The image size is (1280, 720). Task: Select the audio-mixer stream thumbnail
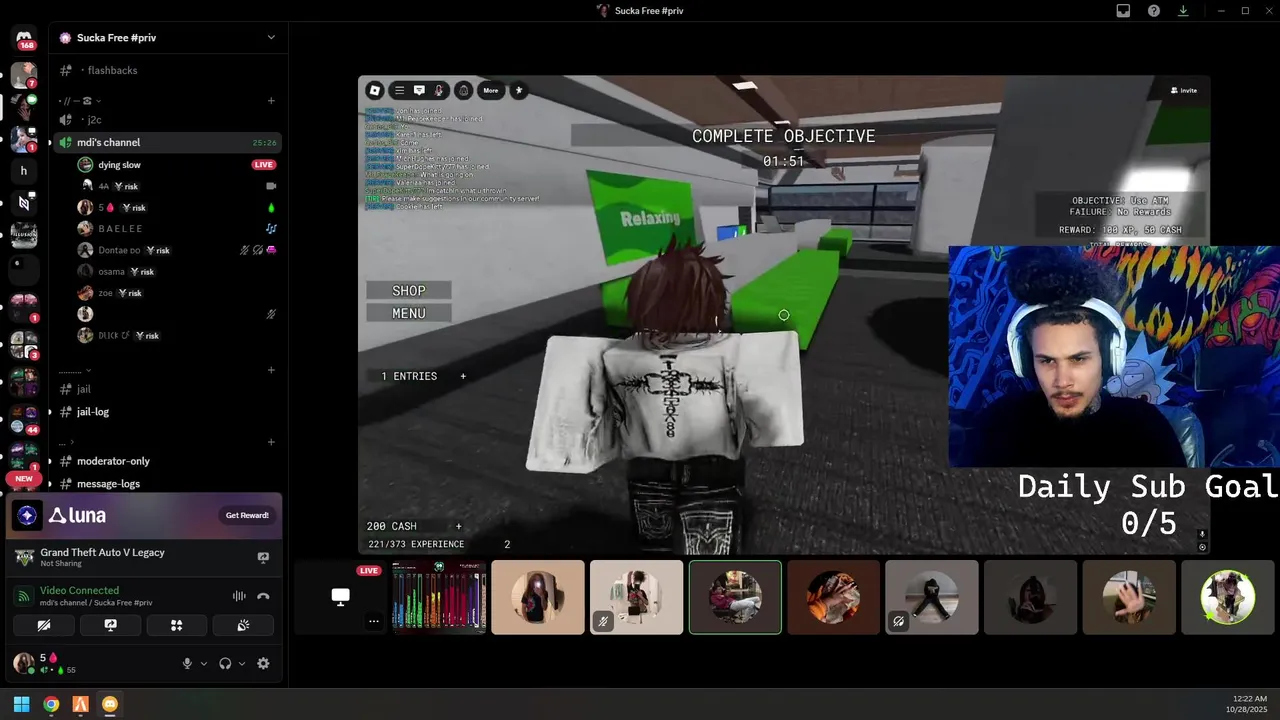point(439,597)
